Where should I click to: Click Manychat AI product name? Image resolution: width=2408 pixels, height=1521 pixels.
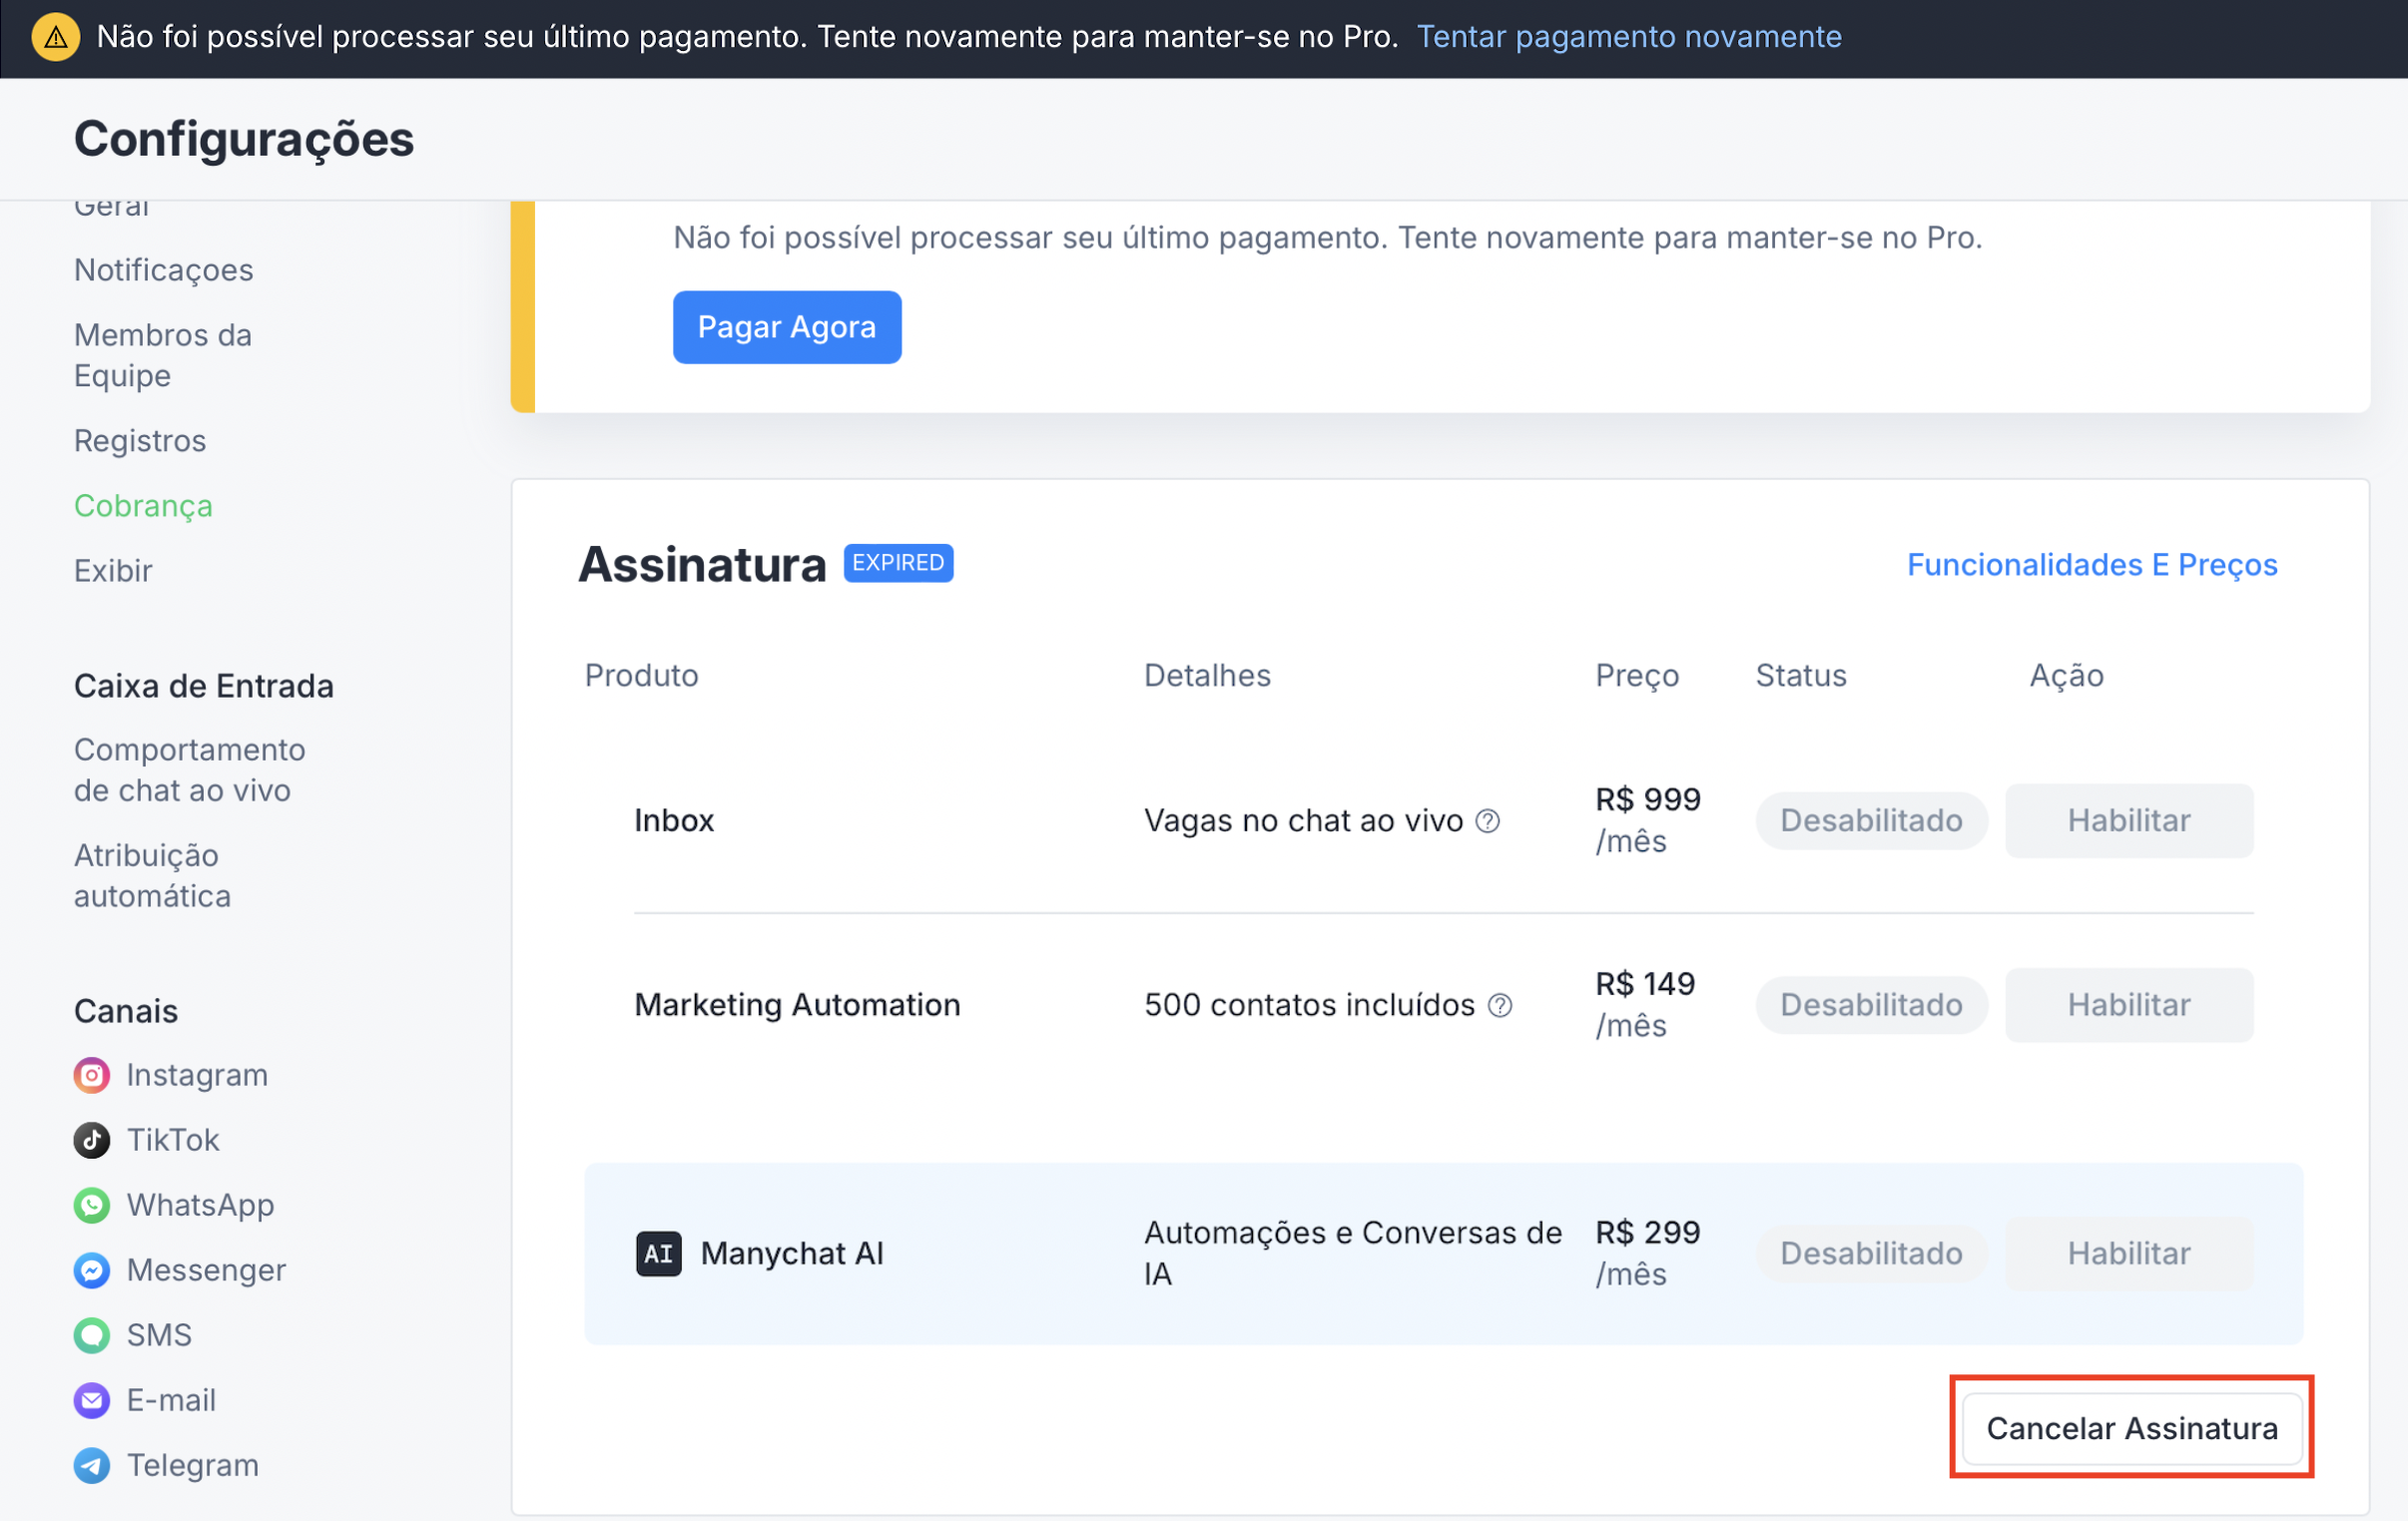[792, 1254]
